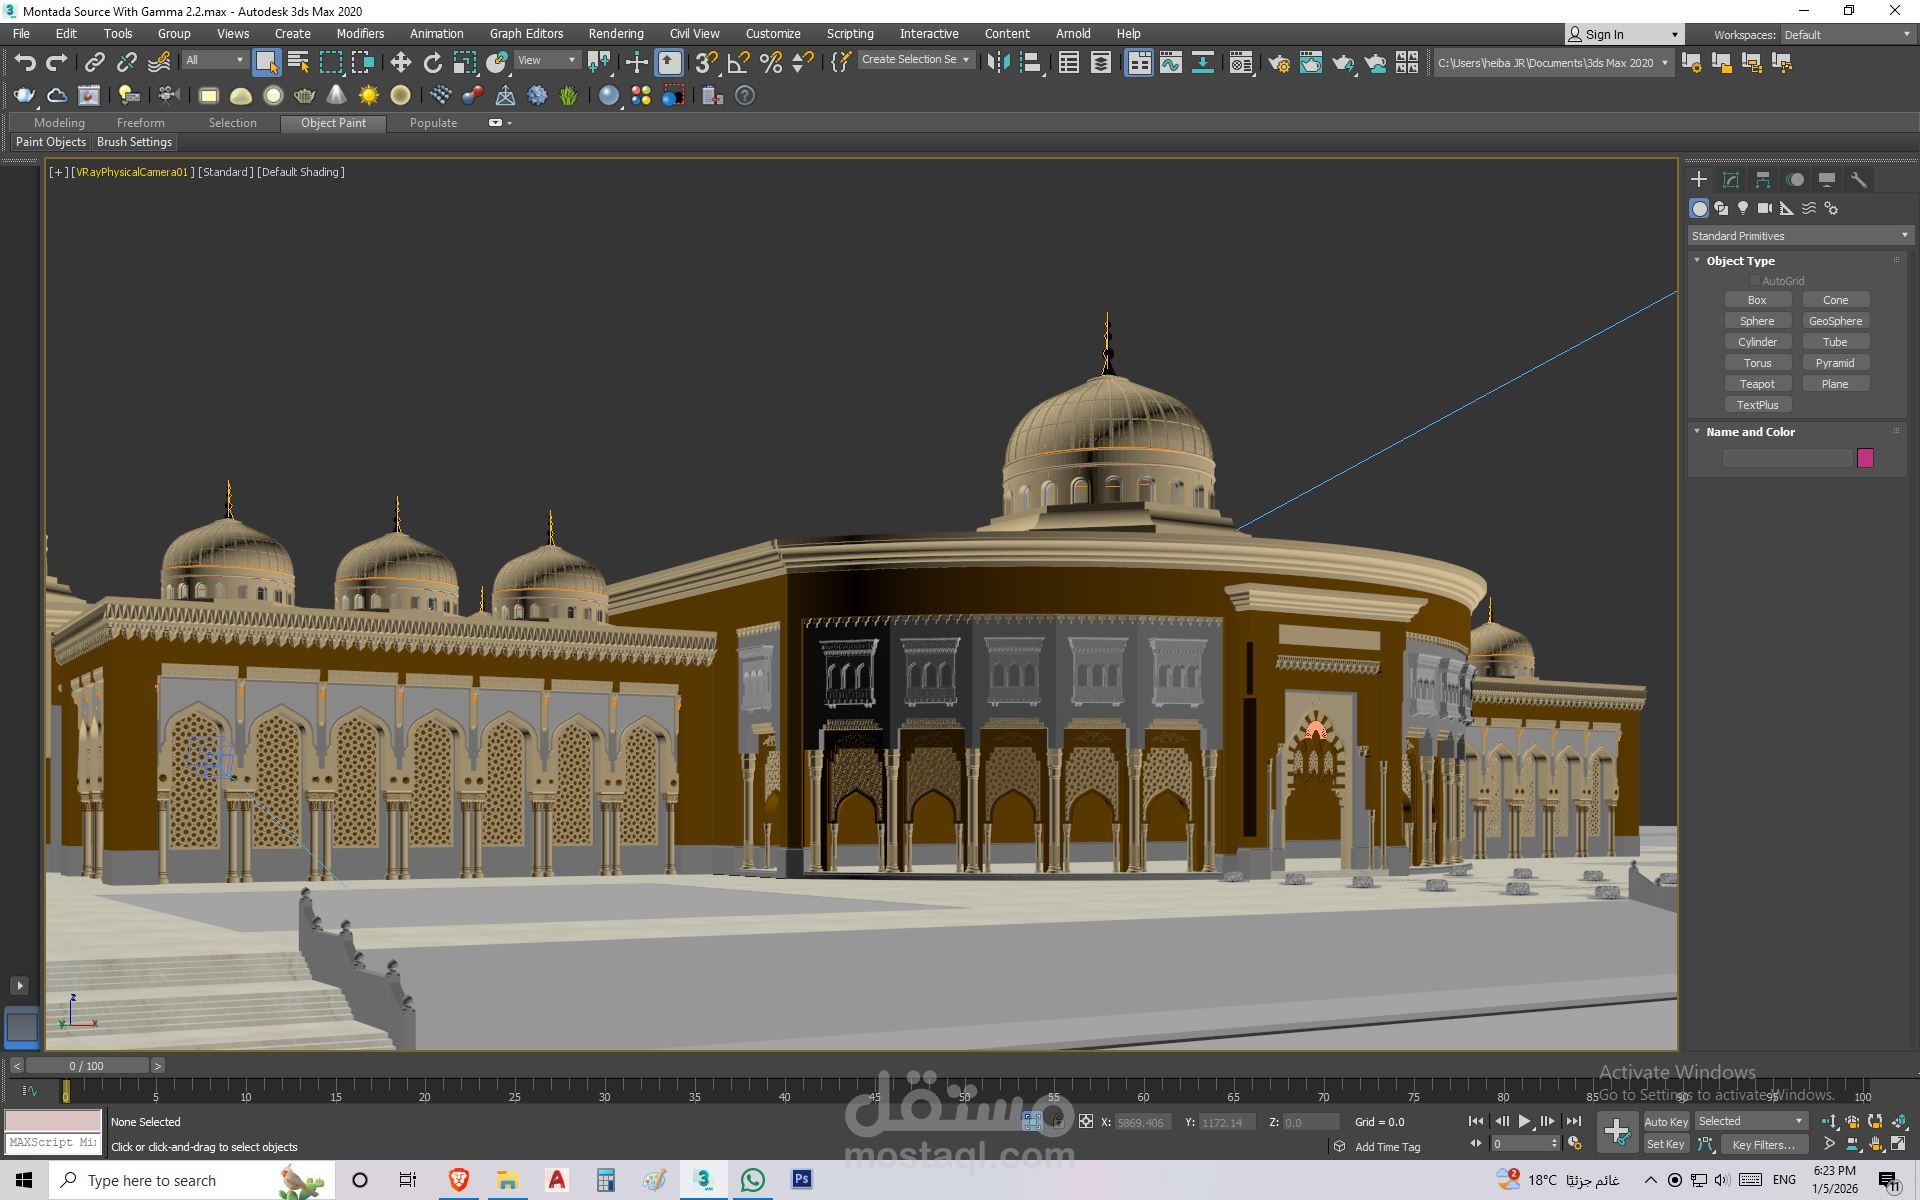Image resolution: width=1920 pixels, height=1200 pixels.
Task: Show the Lights creation category
Action: tap(1743, 208)
